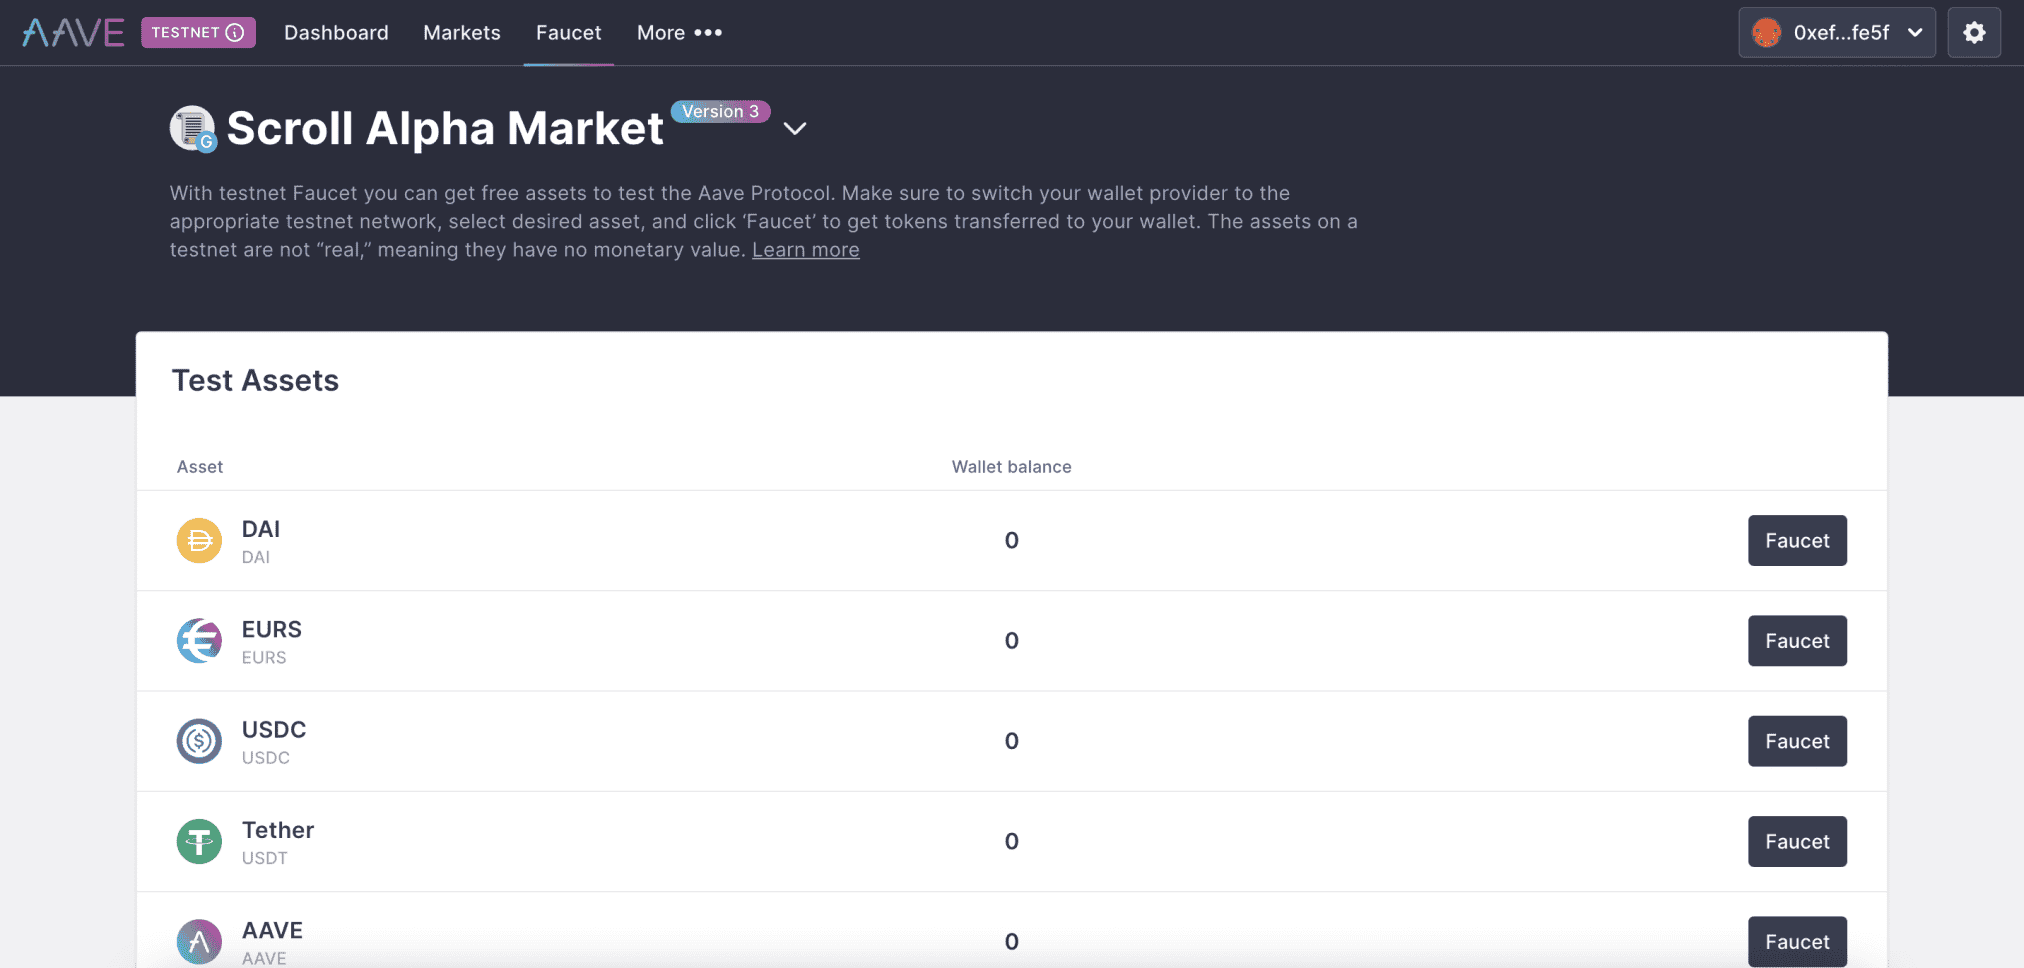Click the wallet avatar icon
The image size is (2024, 968).
1767,33
